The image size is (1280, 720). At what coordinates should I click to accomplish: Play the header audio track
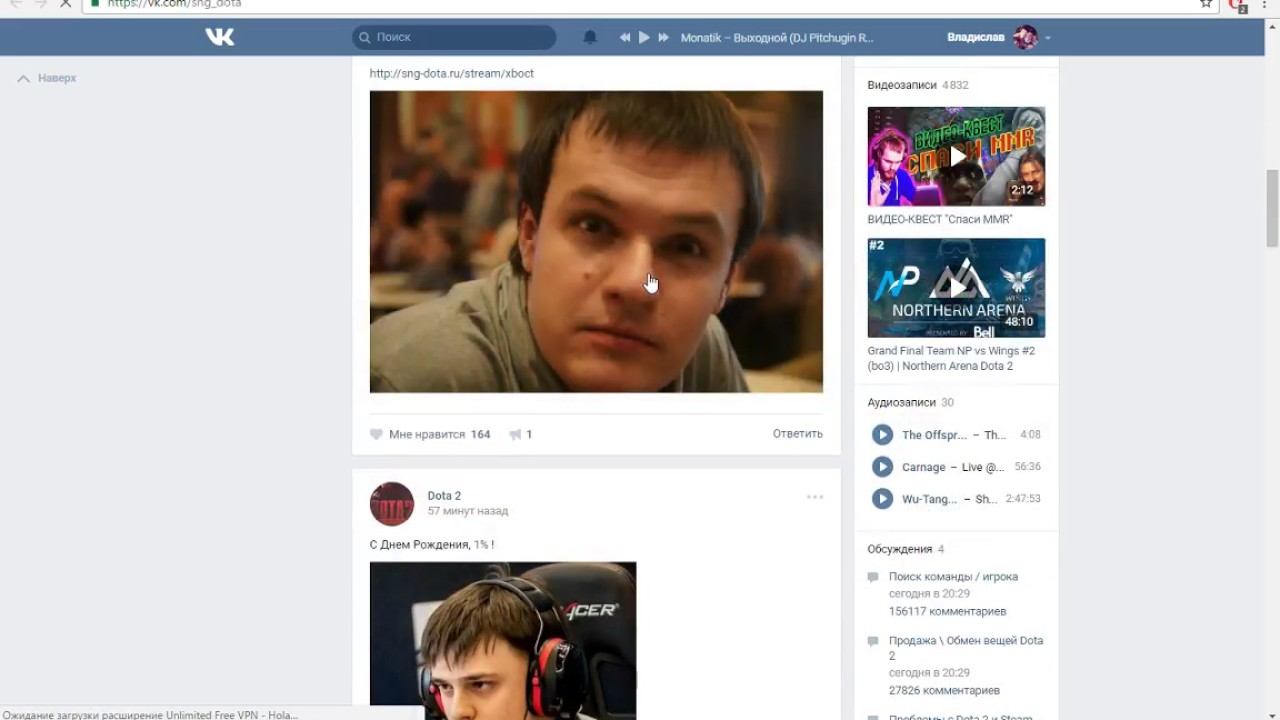pos(644,37)
